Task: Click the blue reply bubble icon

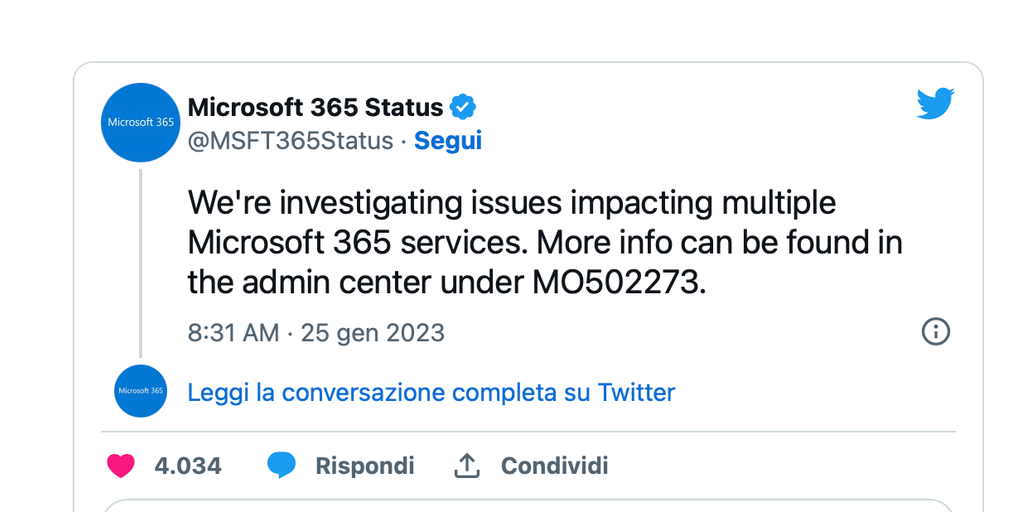Action: tap(282, 466)
